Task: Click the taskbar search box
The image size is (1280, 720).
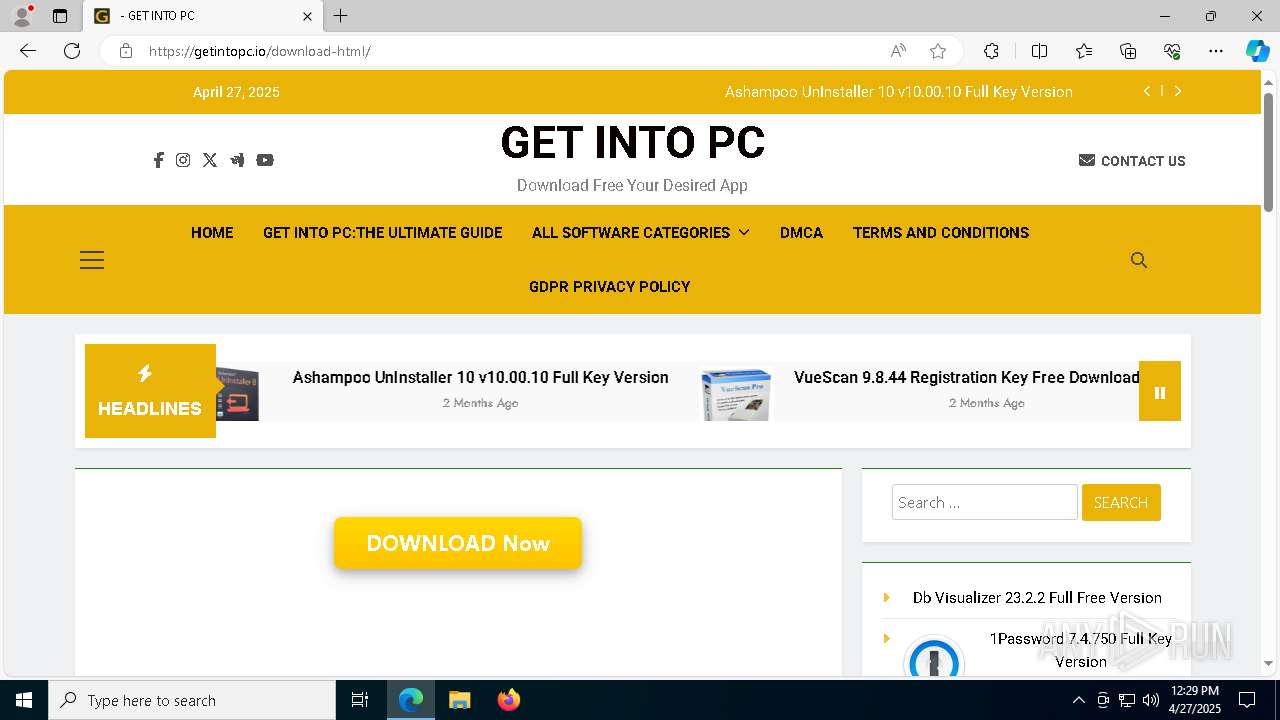Action: 192,700
